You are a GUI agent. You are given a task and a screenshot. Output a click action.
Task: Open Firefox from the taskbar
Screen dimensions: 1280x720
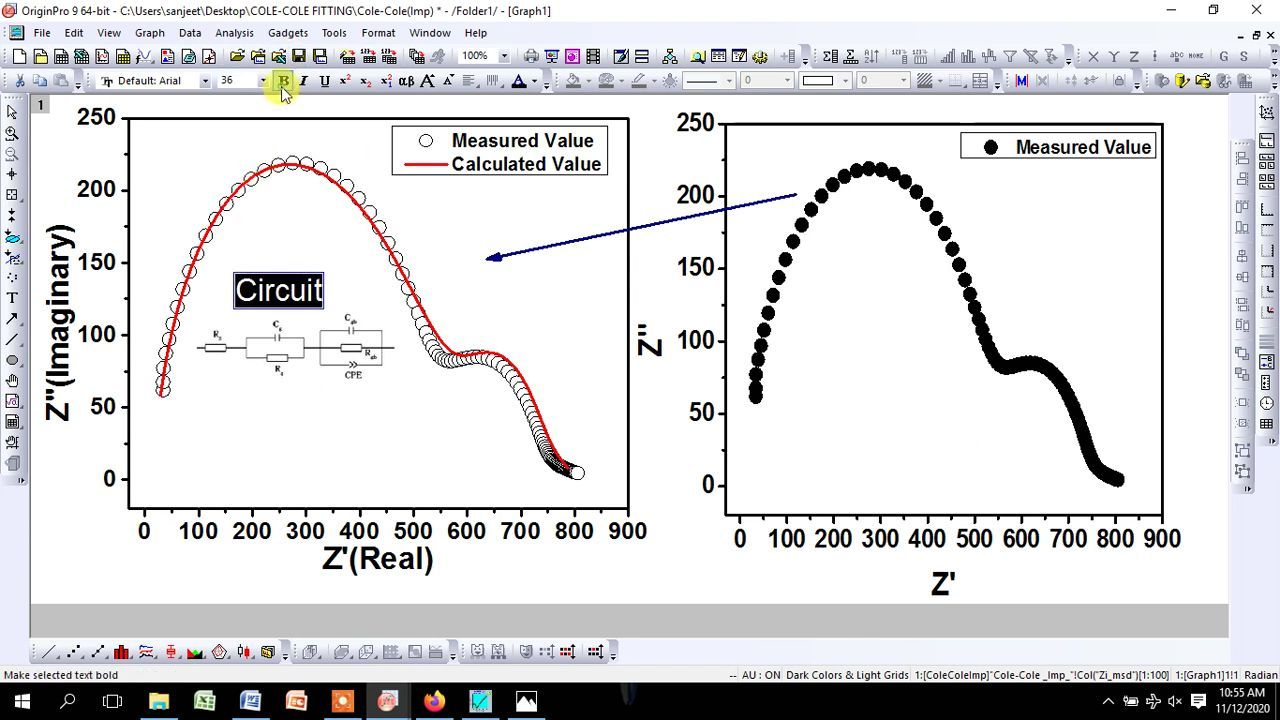point(433,701)
